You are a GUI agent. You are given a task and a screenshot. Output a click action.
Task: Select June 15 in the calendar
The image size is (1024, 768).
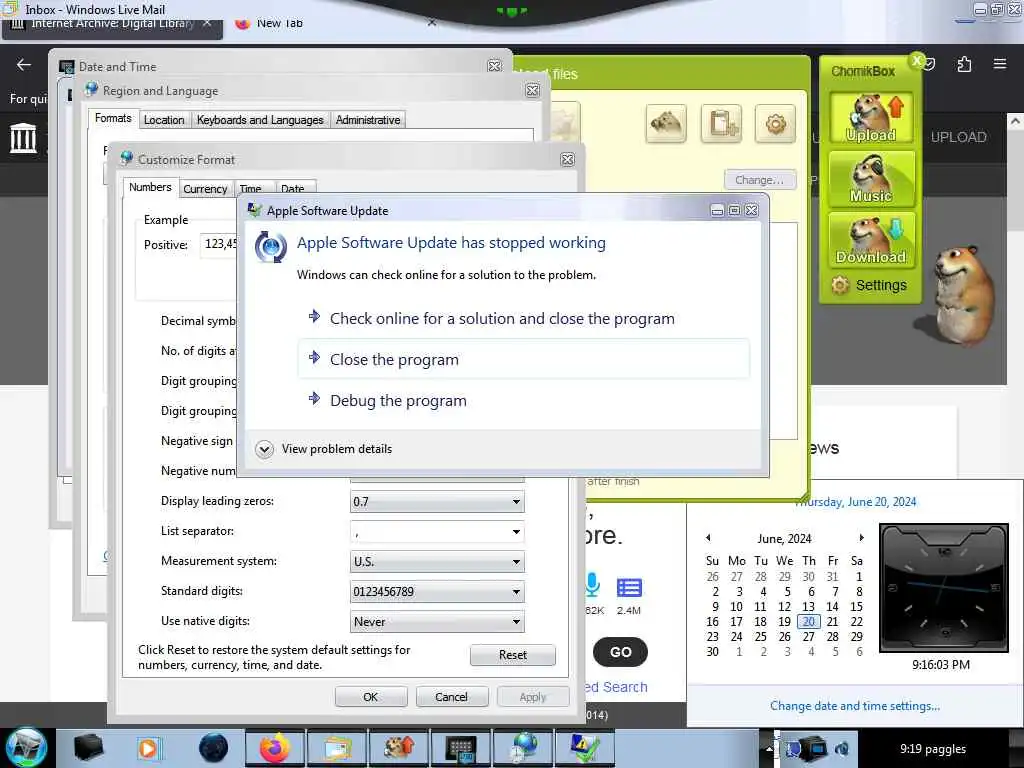856,607
